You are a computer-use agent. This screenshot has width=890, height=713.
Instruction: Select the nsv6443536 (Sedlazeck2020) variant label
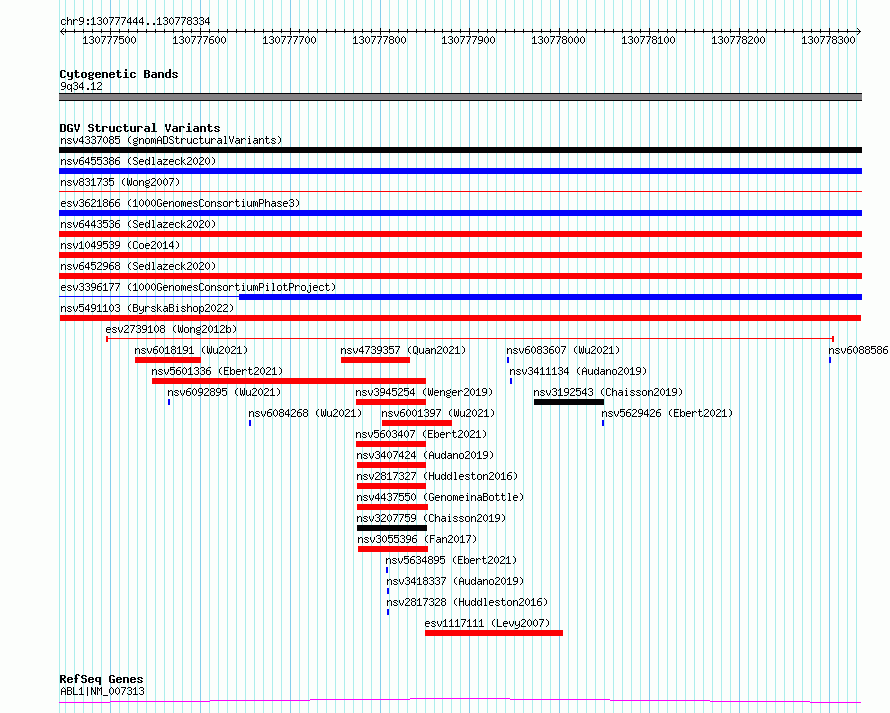[138, 224]
